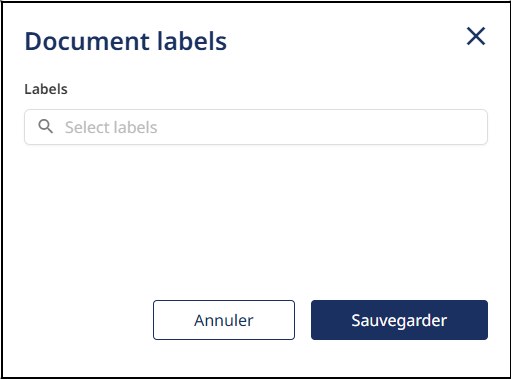Open the Select labels dropdown list

tap(256, 127)
